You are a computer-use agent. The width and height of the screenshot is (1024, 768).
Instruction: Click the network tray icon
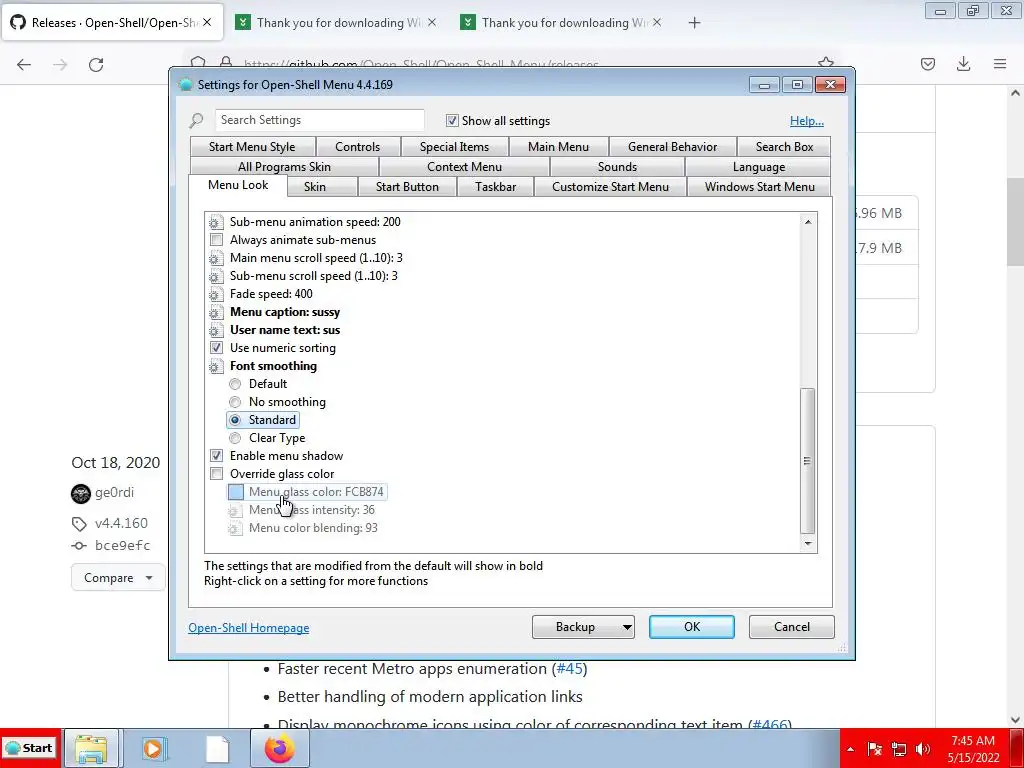899,749
